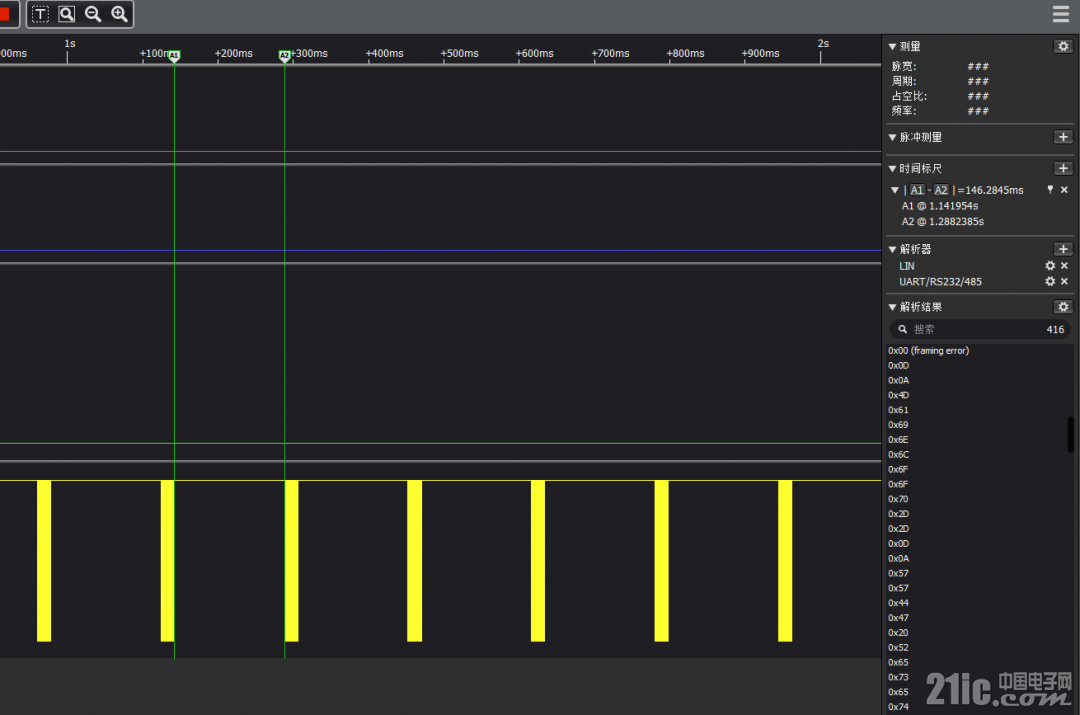Select the A2 marker on the timeline
Screen dimensions: 1080x715
[x=284, y=56]
